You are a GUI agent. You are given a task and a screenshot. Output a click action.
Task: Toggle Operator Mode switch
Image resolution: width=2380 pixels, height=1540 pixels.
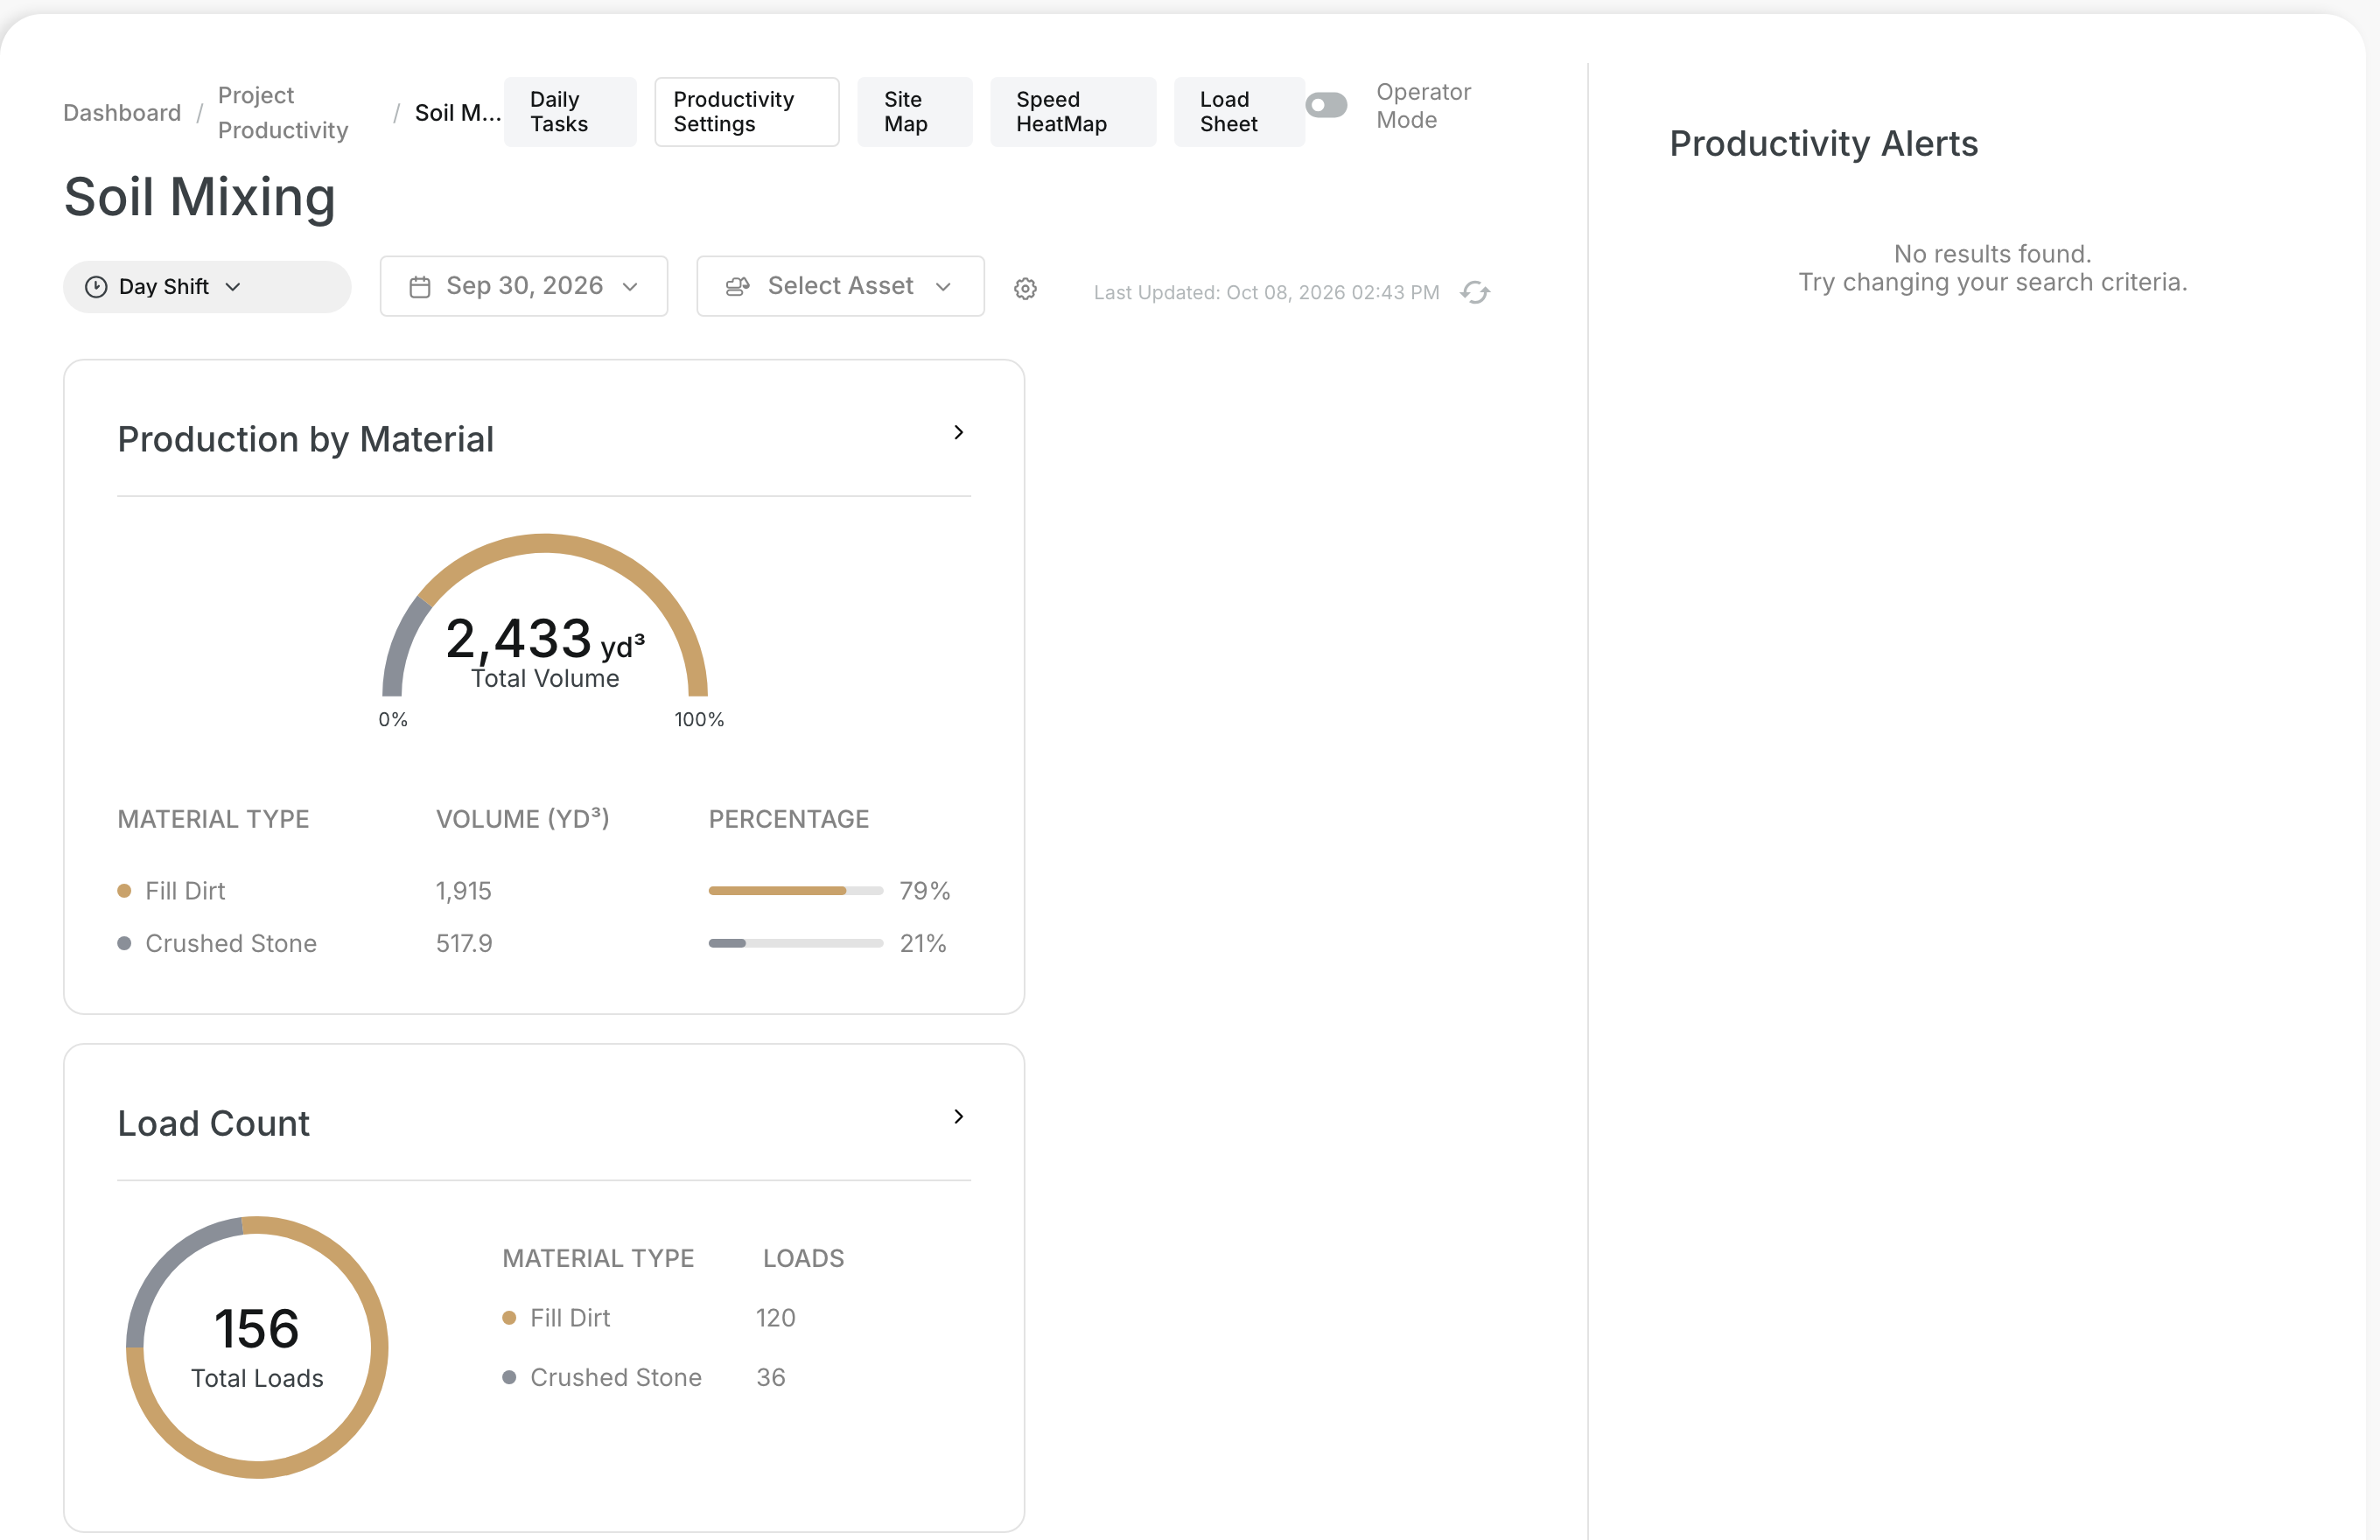pyautogui.click(x=1326, y=105)
